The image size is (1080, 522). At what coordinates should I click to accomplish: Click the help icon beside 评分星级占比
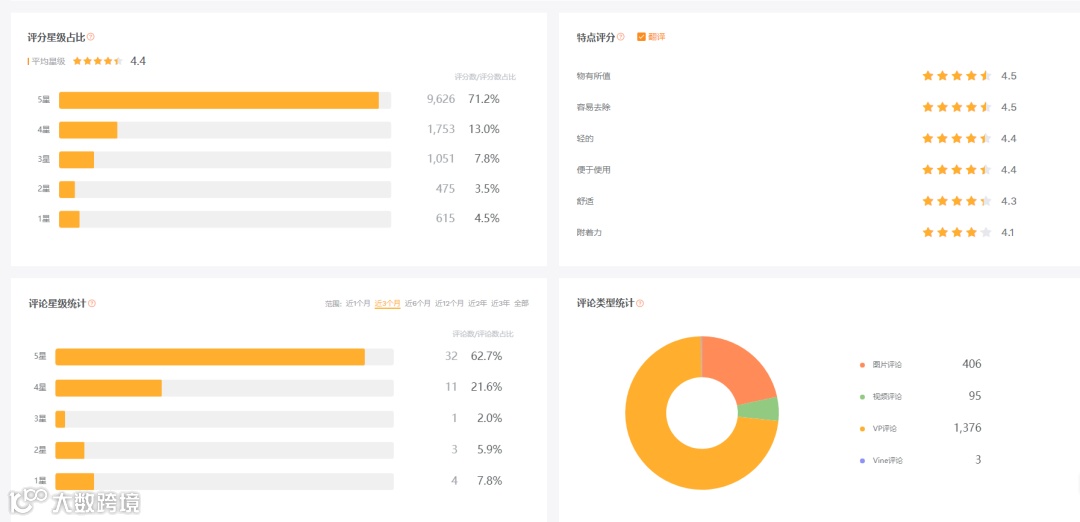91,36
